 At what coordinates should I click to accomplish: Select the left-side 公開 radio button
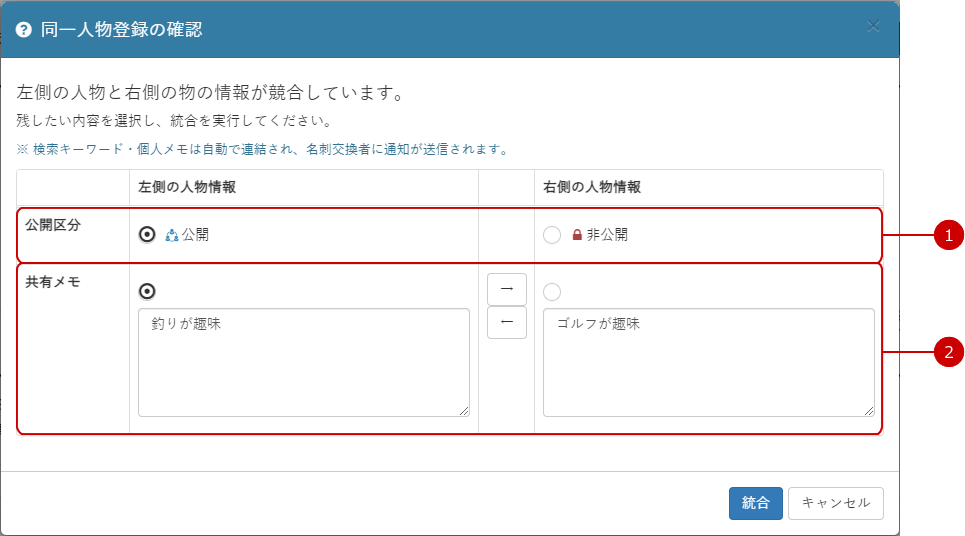[147, 234]
